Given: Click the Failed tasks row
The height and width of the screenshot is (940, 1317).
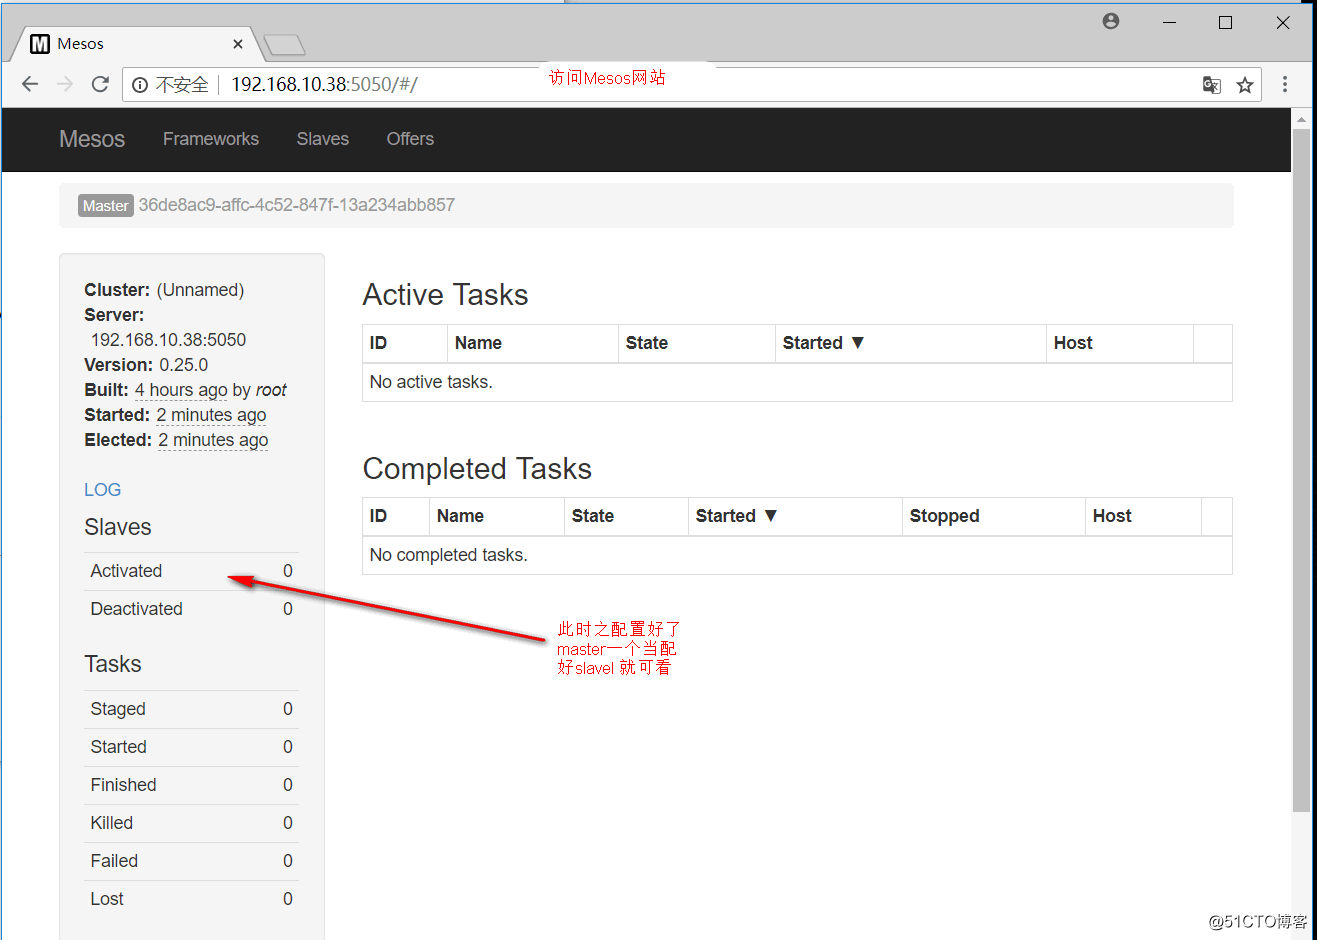Looking at the screenshot, I should click(x=191, y=861).
